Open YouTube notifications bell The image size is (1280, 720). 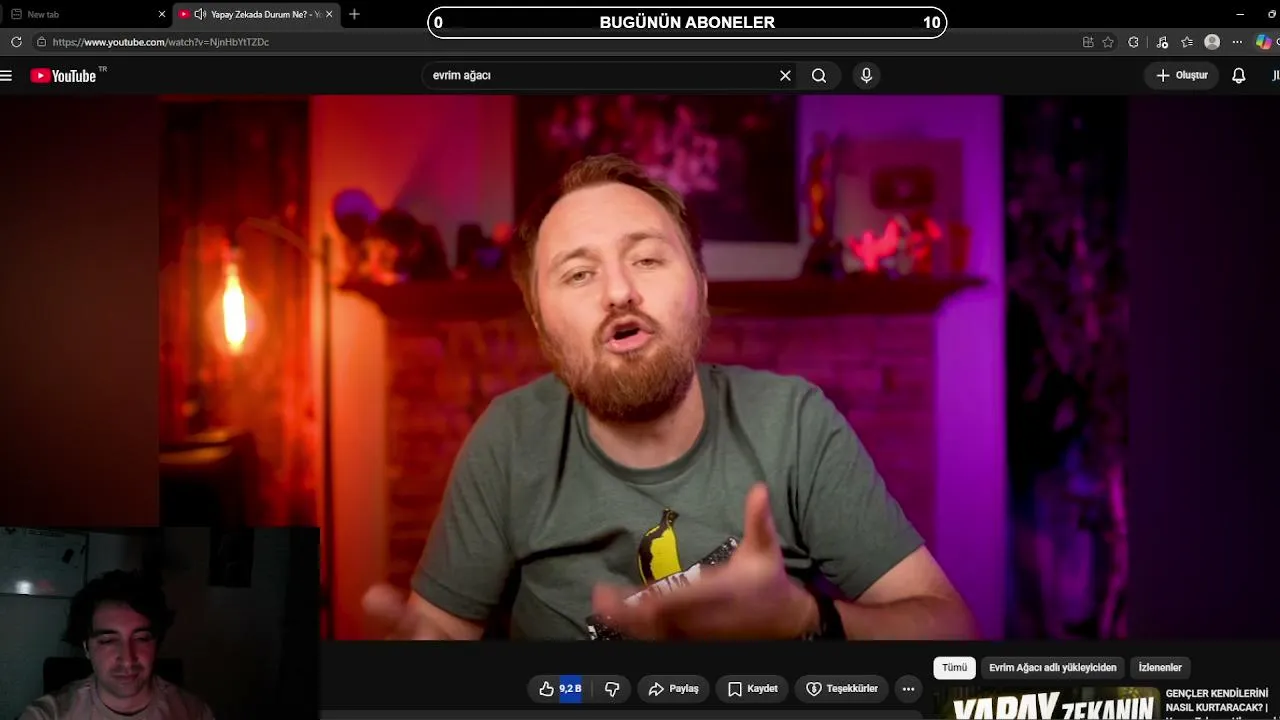click(x=1238, y=76)
